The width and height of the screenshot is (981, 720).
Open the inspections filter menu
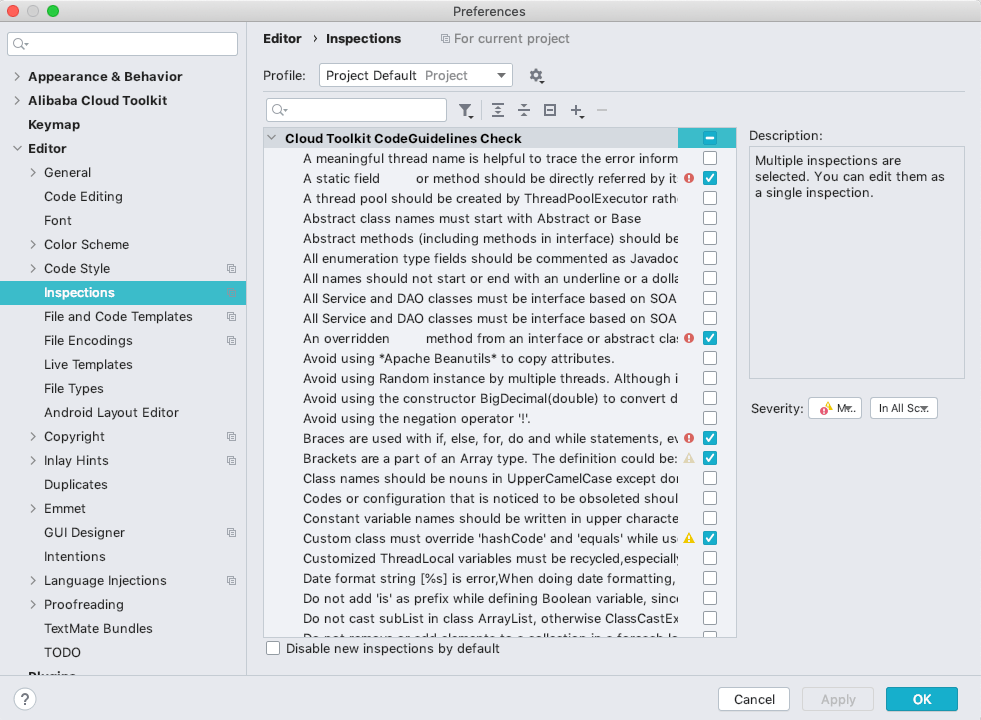[x=466, y=110]
